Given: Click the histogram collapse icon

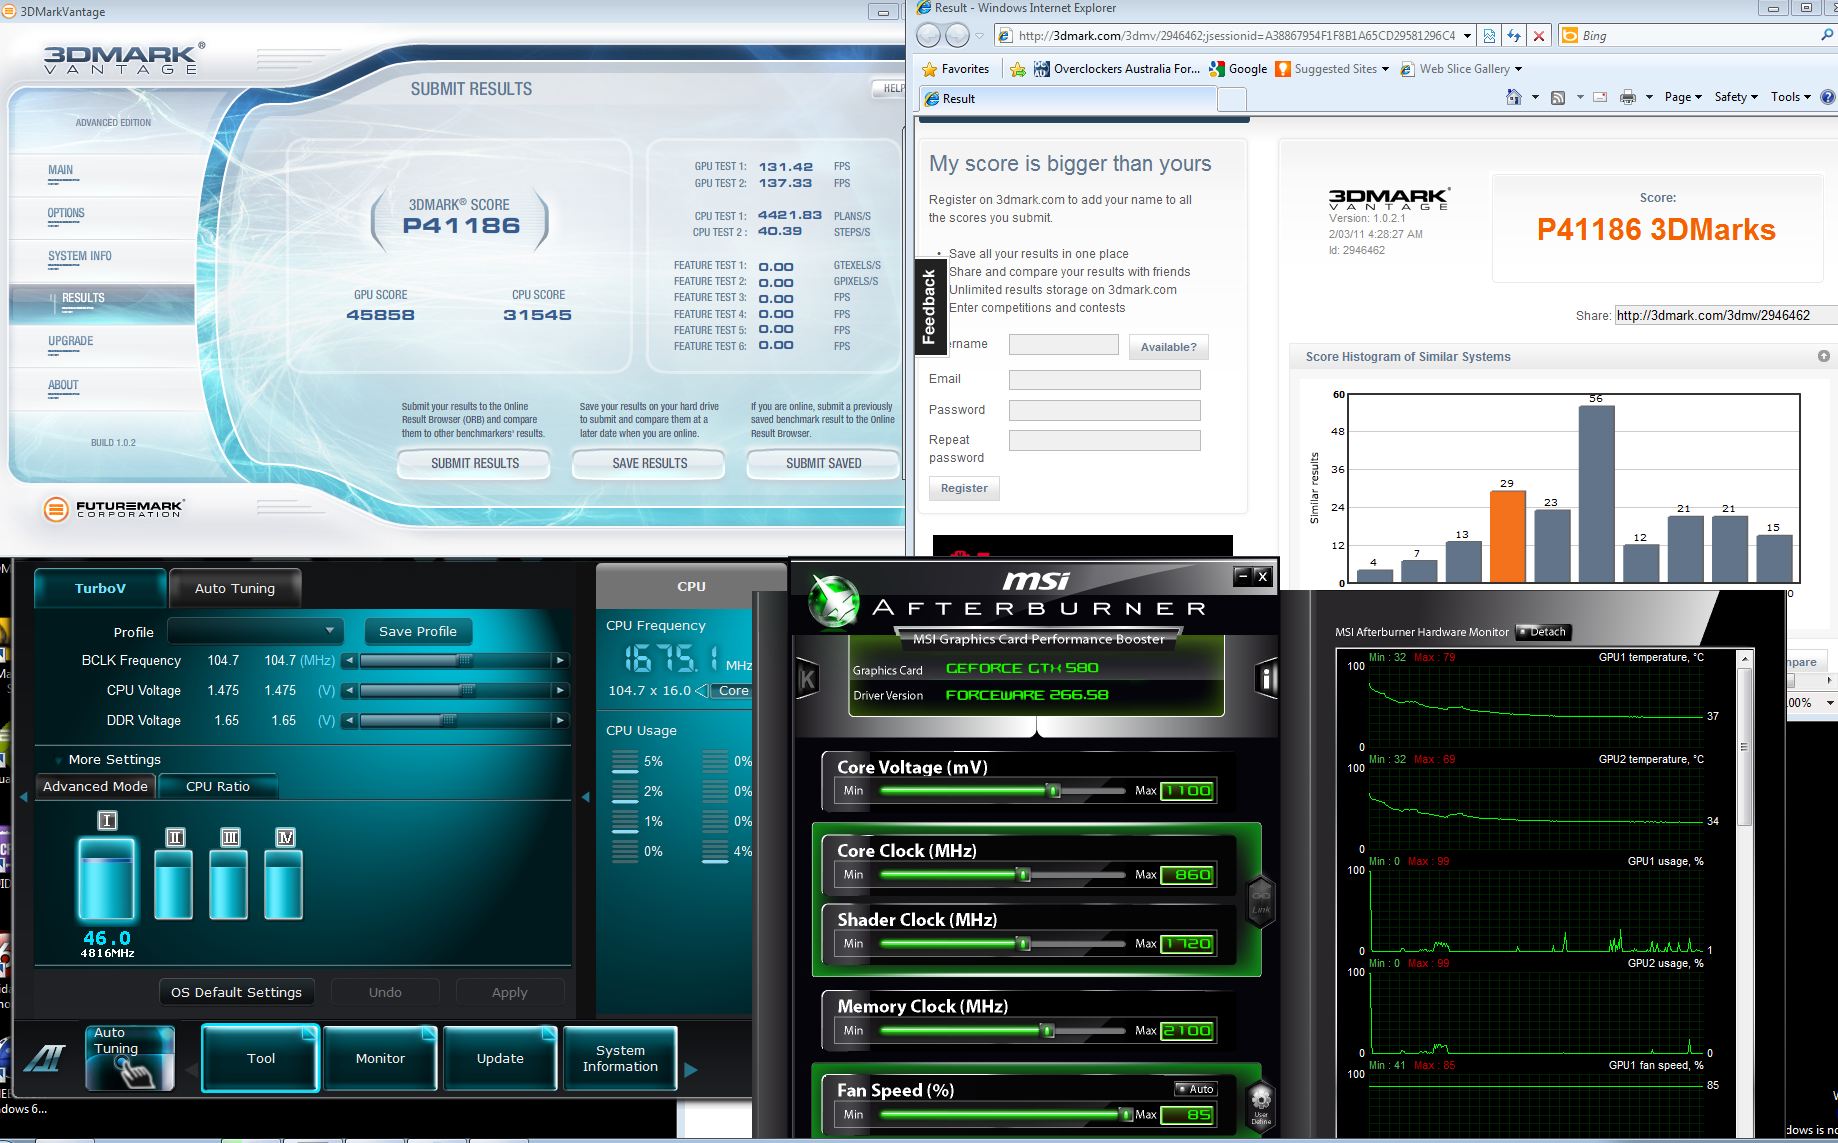Looking at the screenshot, I should (x=1824, y=356).
